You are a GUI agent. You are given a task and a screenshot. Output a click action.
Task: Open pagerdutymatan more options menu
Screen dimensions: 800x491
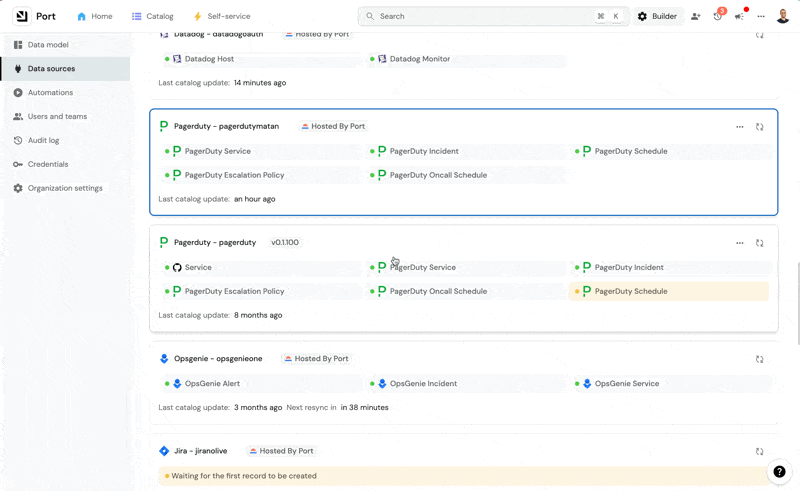[x=740, y=127]
